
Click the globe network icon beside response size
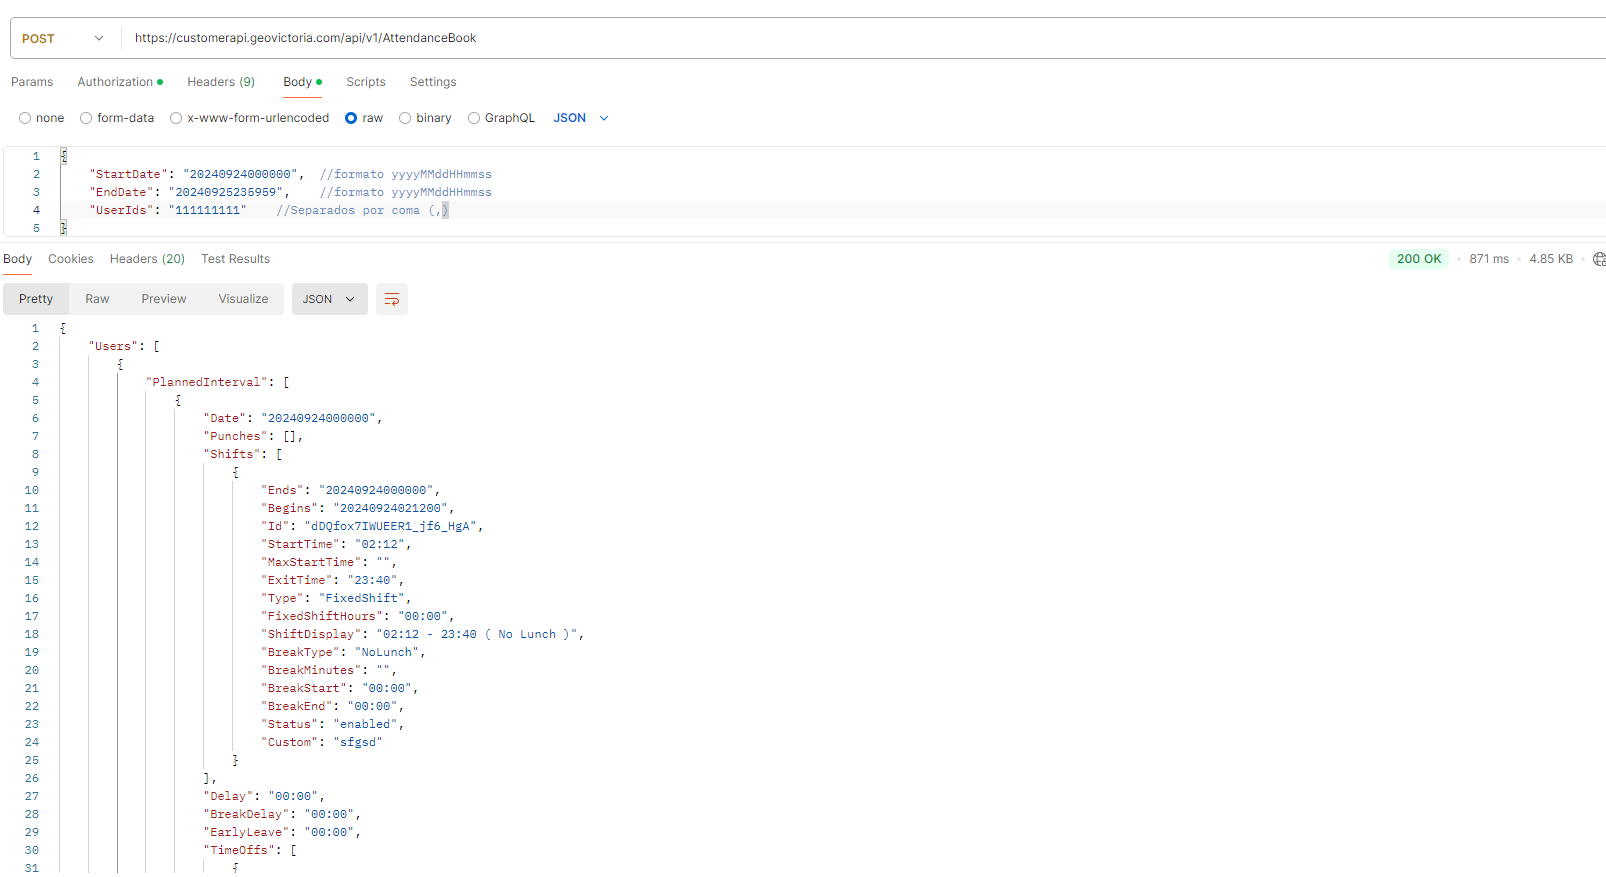[1598, 259]
